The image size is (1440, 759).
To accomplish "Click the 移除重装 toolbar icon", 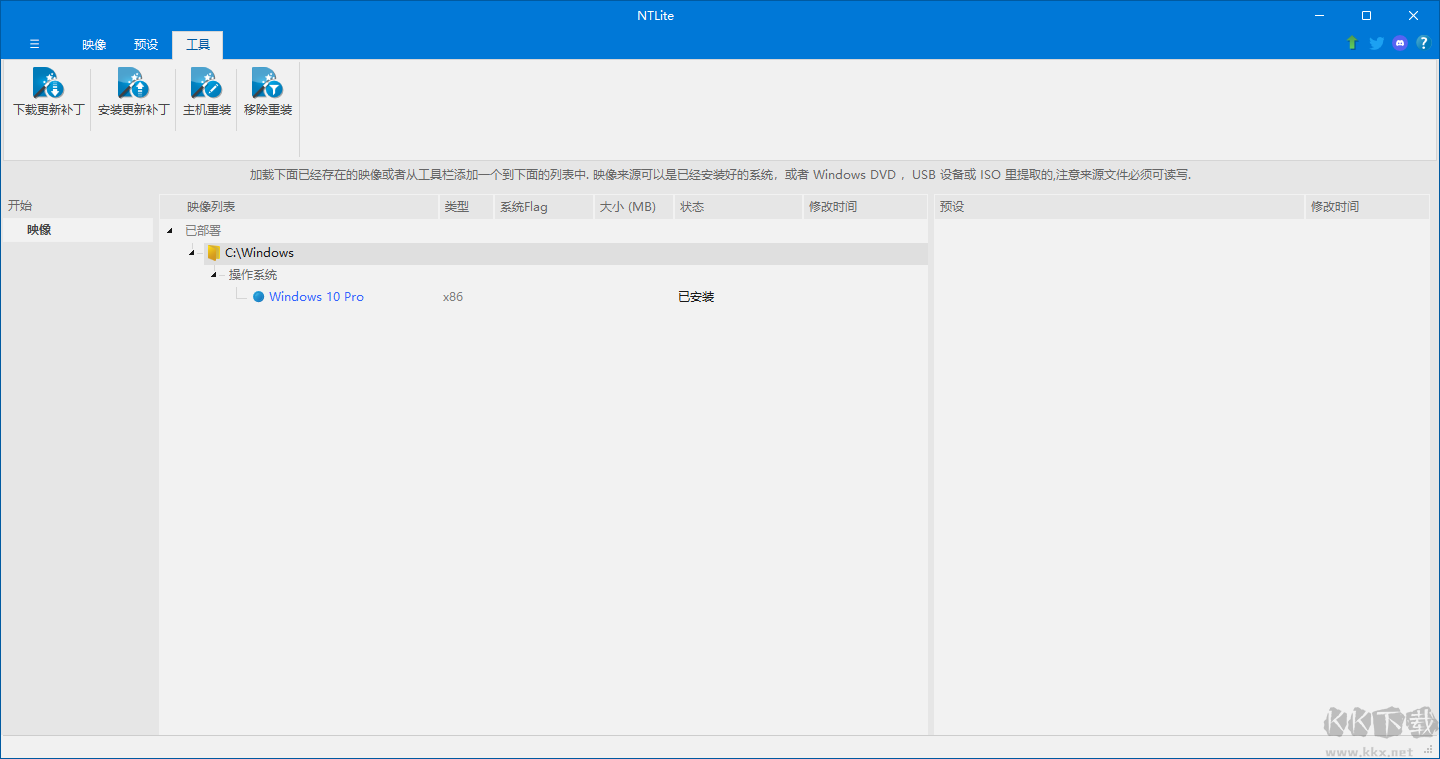I will pyautogui.click(x=267, y=83).
